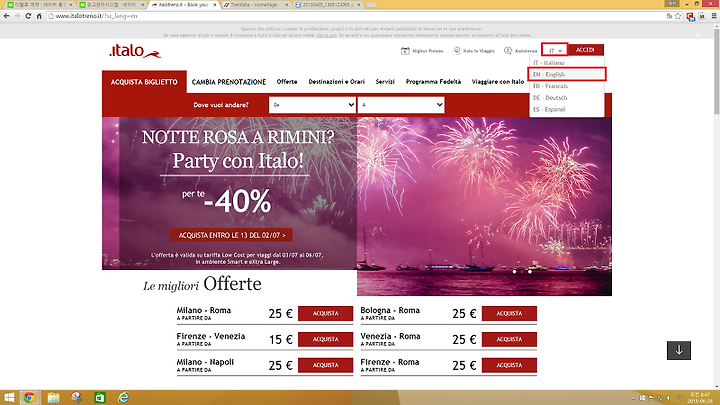Open Internet Explorer from the taskbar
The image size is (720, 405).
point(124,398)
